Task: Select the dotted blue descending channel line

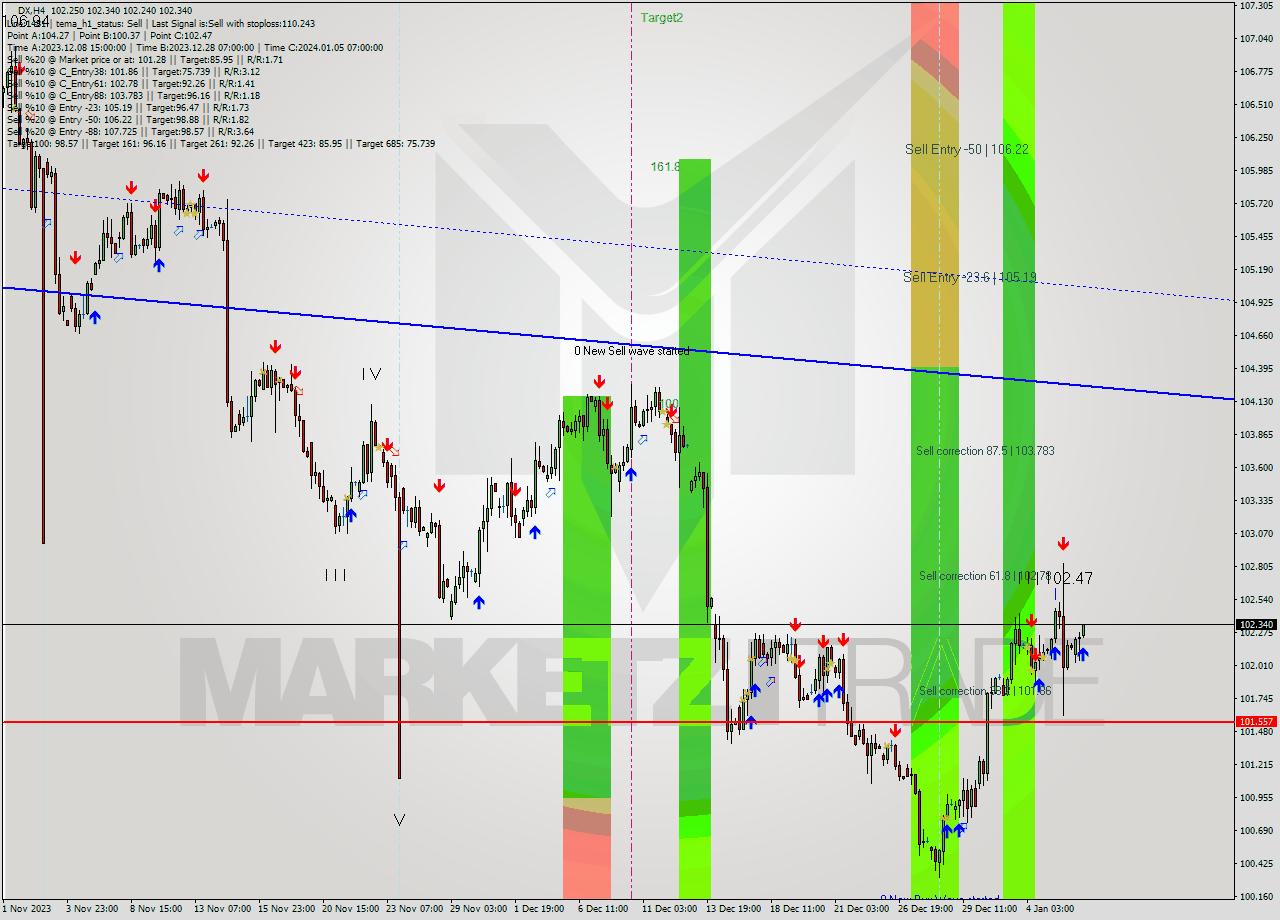Action: point(617,243)
